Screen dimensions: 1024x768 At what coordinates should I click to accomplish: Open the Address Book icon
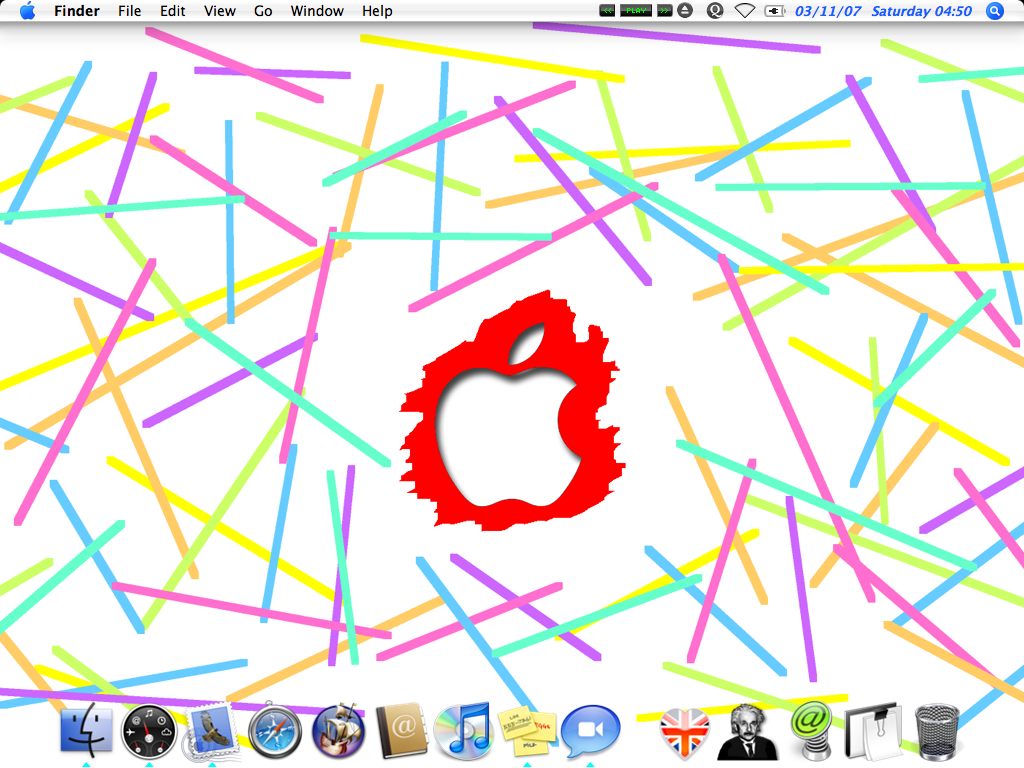pyautogui.click(x=401, y=730)
